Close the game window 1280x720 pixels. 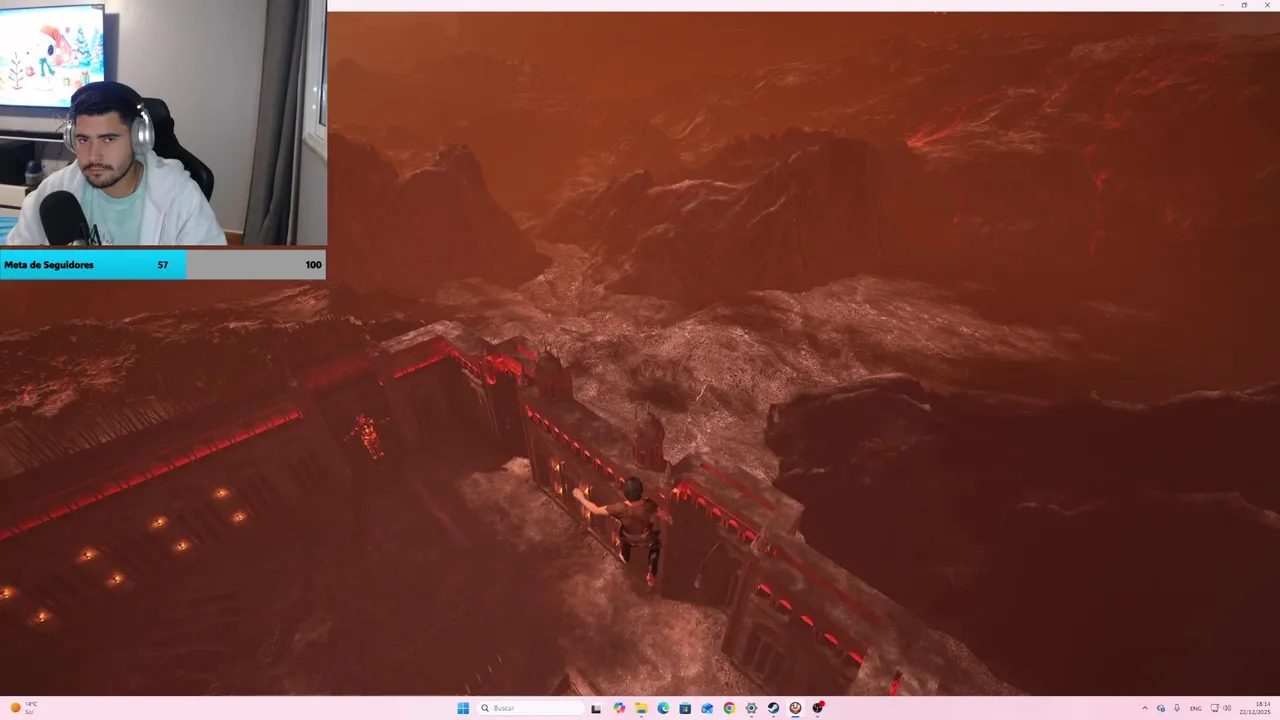[1268, 5]
